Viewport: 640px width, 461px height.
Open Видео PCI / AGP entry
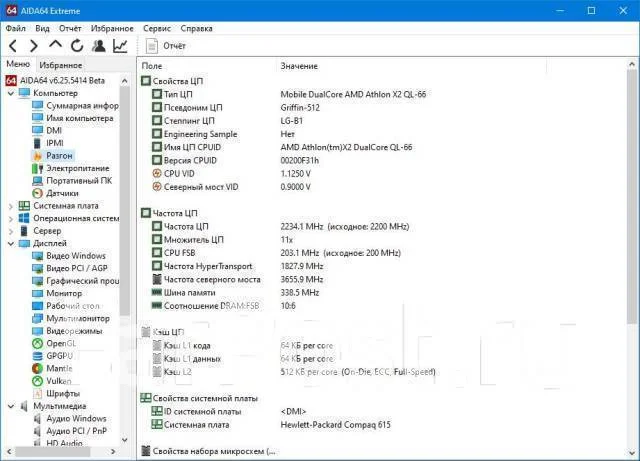click(x=70, y=268)
